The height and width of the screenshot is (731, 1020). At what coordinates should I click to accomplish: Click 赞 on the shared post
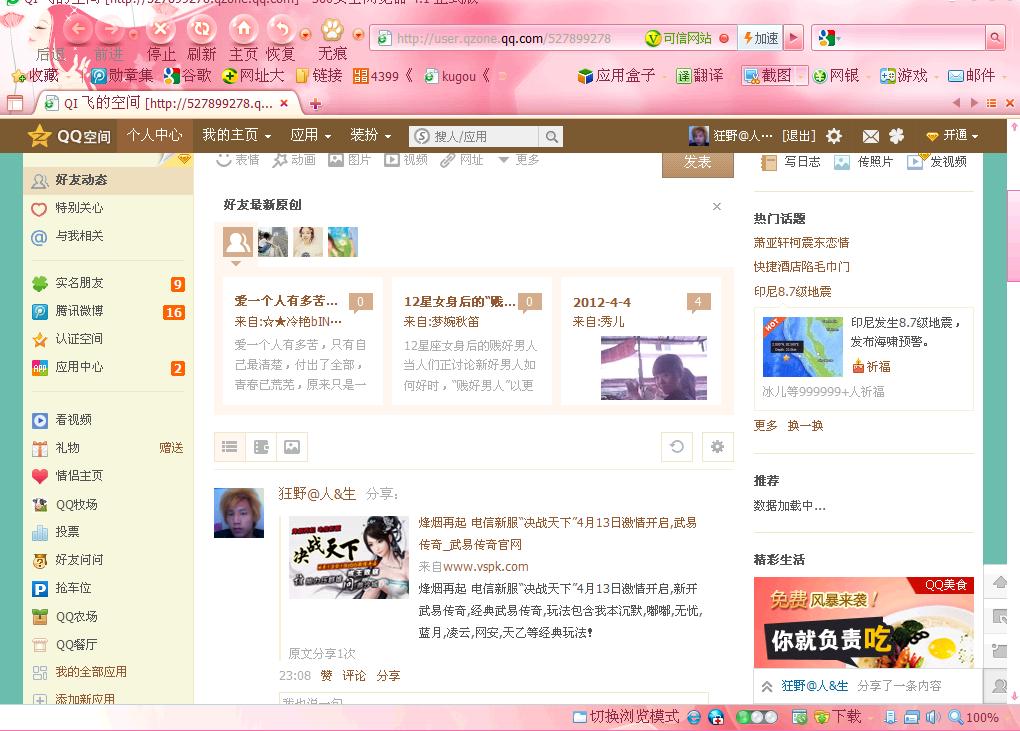tap(326, 676)
